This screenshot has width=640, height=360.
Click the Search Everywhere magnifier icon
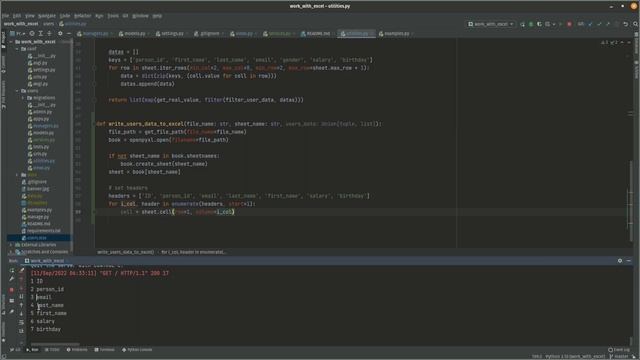pyautogui.click(x=636, y=24)
